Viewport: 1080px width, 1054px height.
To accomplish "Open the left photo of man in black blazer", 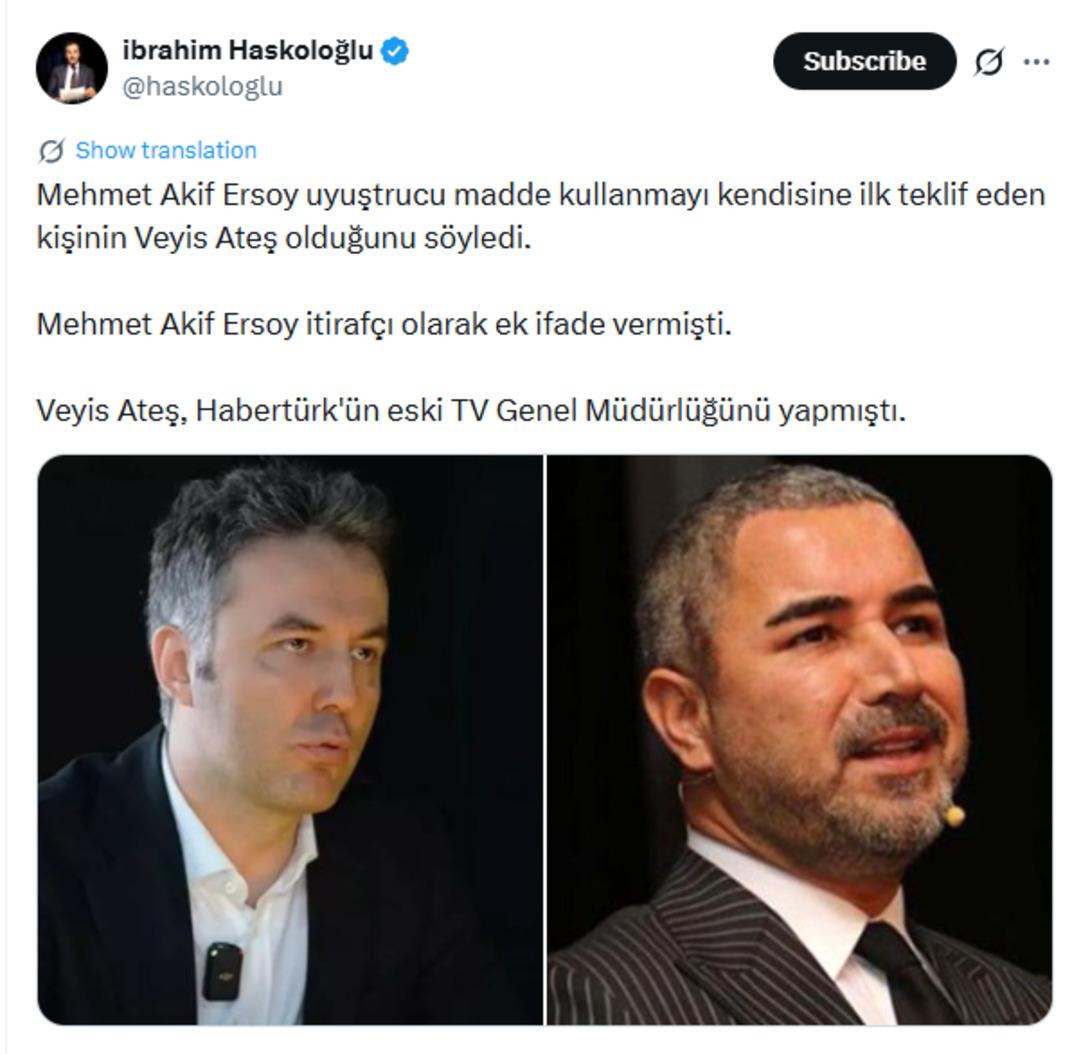I will coord(290,740).
